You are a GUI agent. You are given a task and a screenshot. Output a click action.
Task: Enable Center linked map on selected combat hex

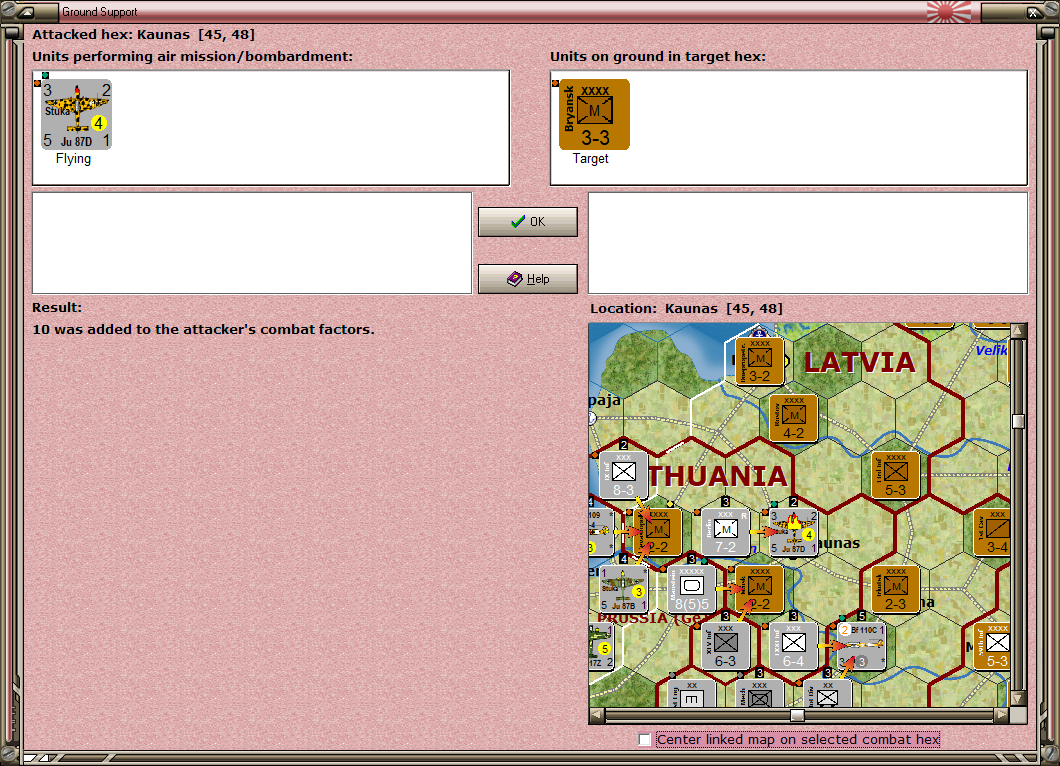(x=645, y=740)
